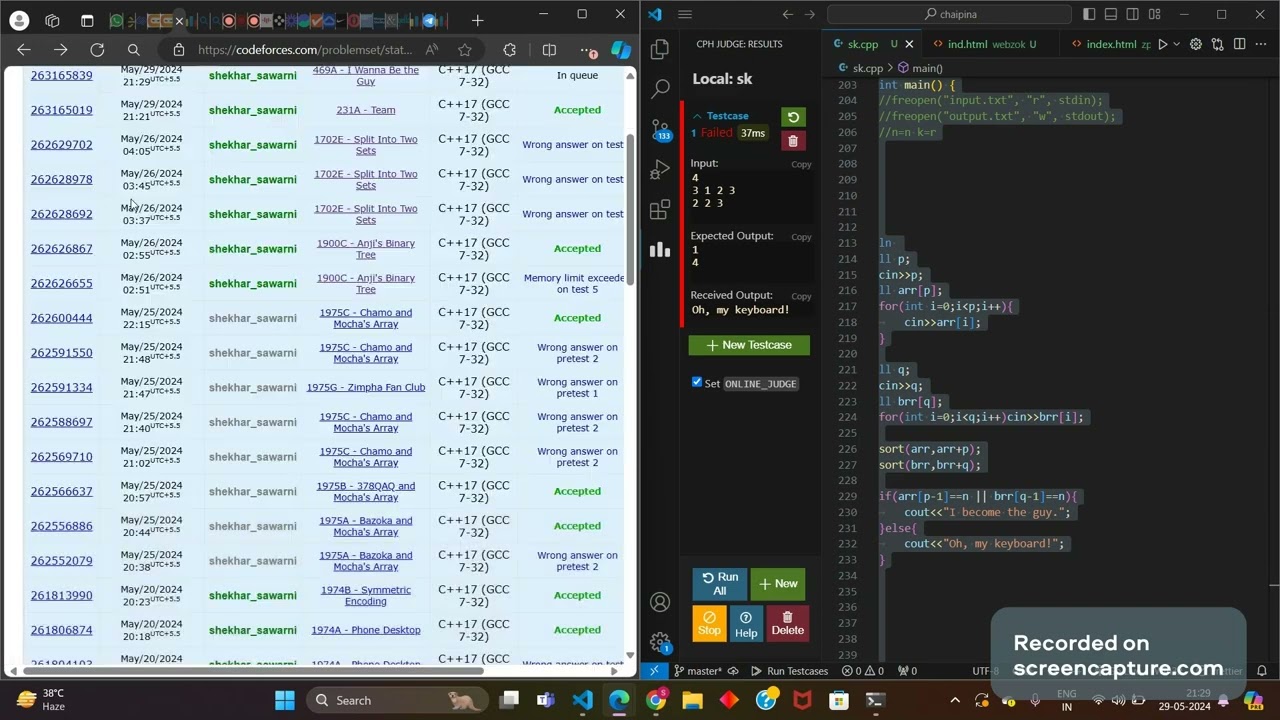Click the green rerun testcase icon
This screenshot has width=1280, height=720.
[793, 117]
